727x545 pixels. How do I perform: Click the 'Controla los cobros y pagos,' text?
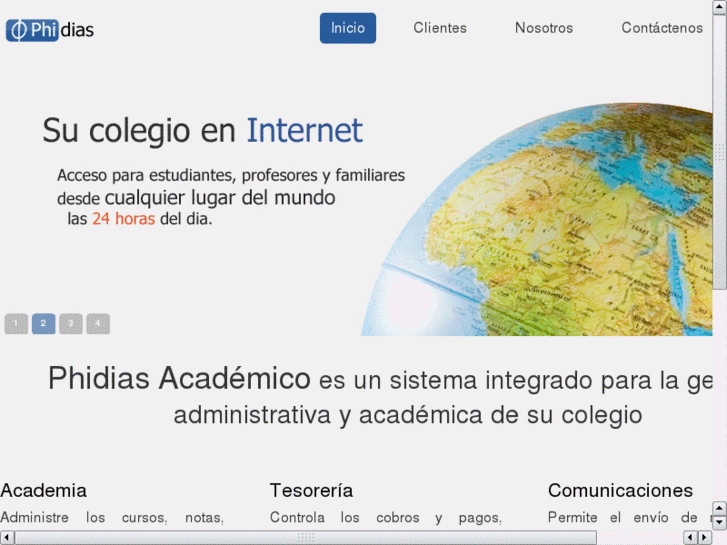pyautogui.click(x=386, y=518)
